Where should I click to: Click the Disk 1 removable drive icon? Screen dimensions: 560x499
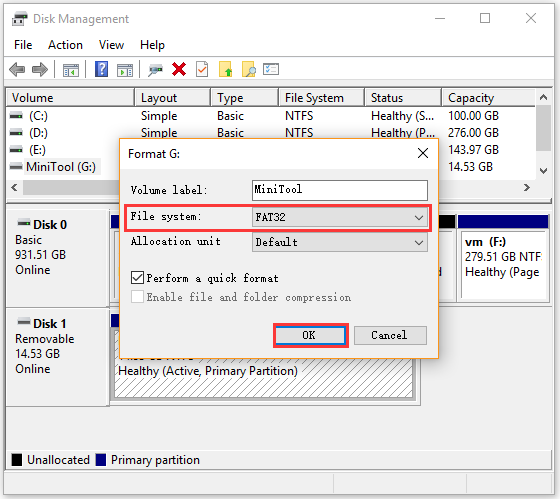tap(24, 321)
